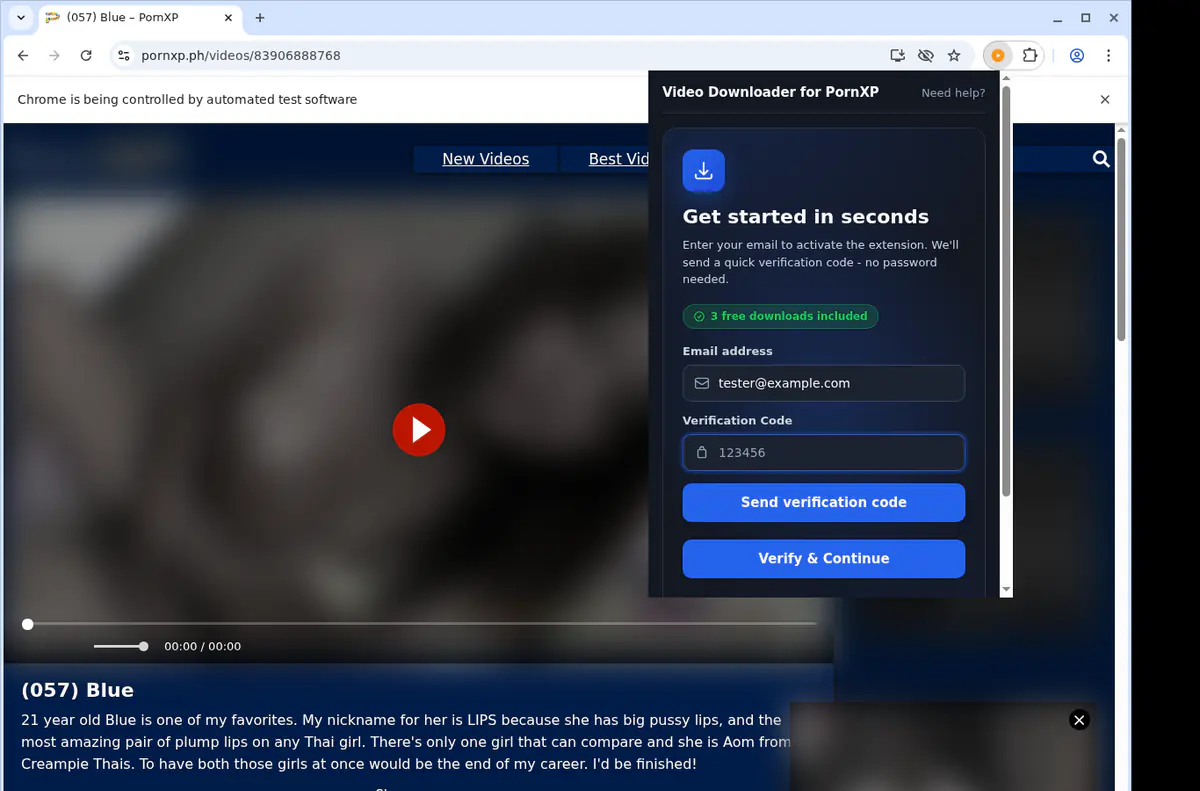Click the 3 free downloads included badge
Image resolution: width=1200 pixels, height=791 pixels.
tap(781, 316)
